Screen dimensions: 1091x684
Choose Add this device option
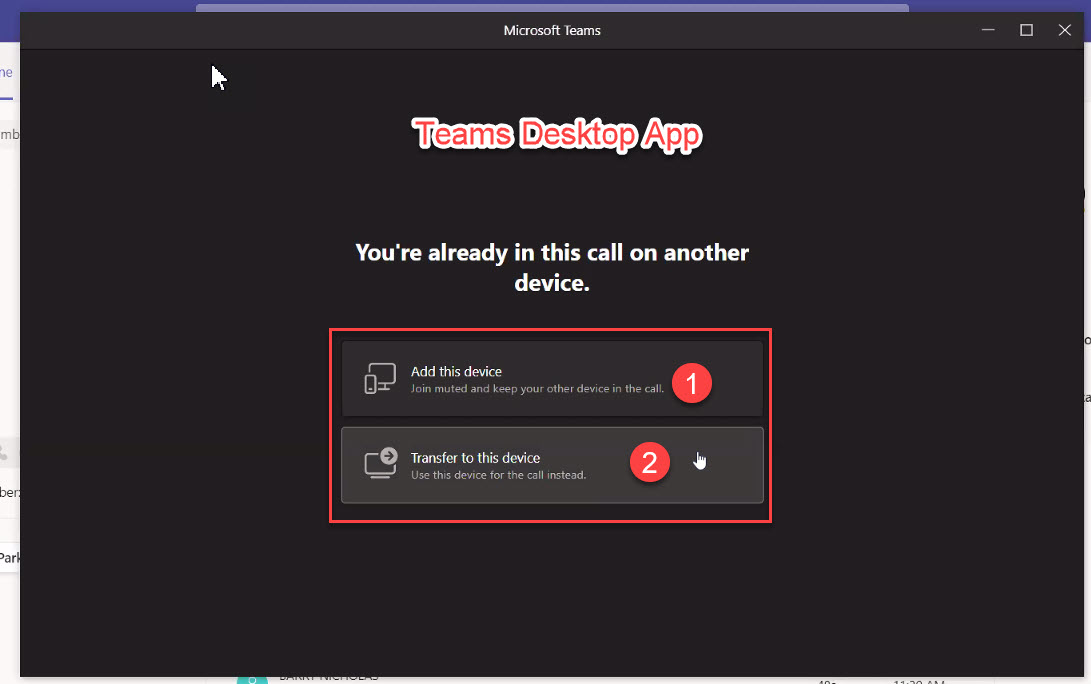tap(552, 379)
